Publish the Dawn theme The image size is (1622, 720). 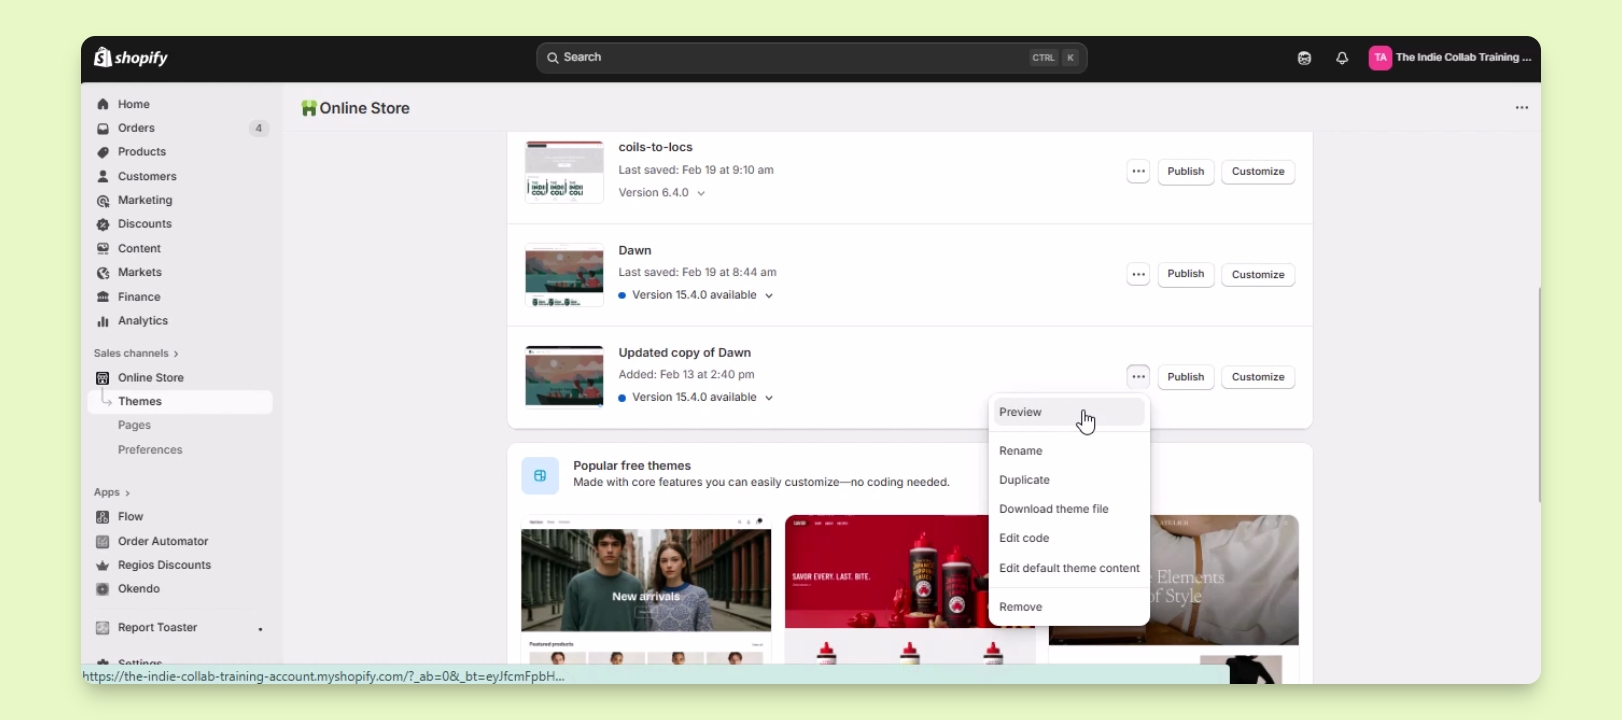[1186, 274]
